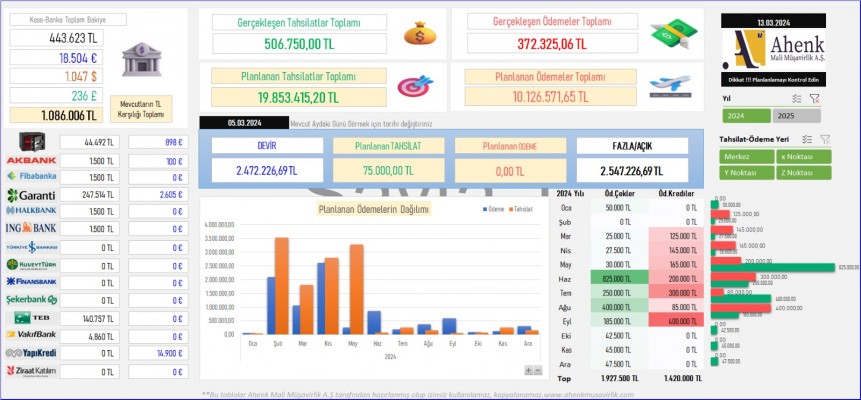Click the bank building icon
861x400 pixels.
(x=139, y=60)
